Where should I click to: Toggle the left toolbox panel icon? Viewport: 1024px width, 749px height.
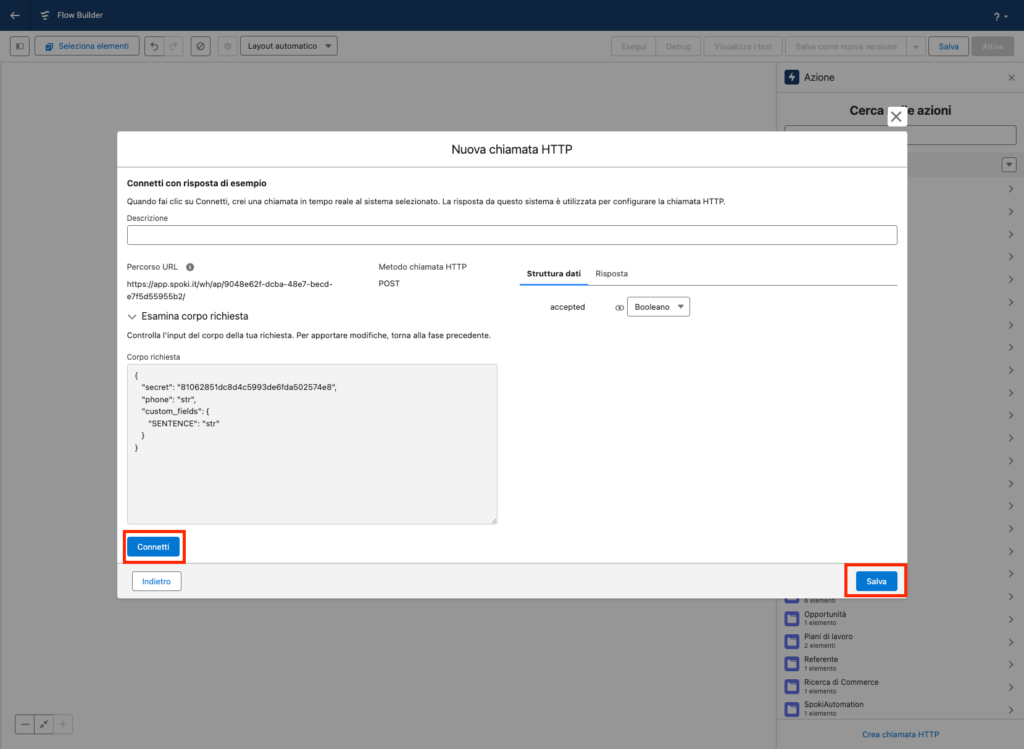pos(20,46)
